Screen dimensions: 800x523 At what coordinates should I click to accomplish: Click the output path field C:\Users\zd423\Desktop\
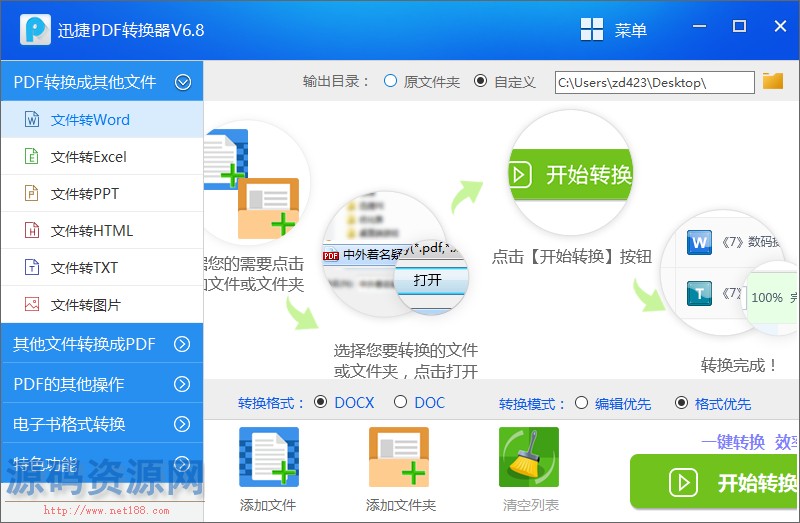click(655, 82)
